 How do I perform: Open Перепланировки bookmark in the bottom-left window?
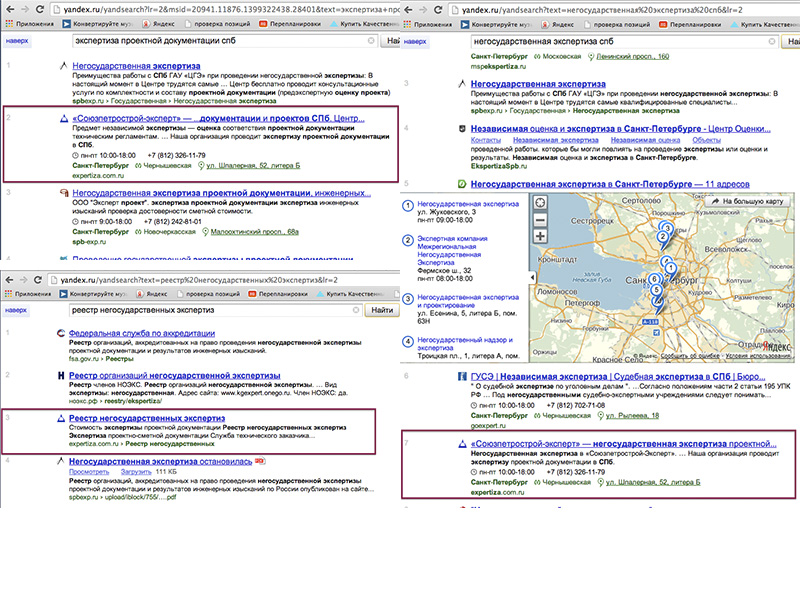click(279, 294)
